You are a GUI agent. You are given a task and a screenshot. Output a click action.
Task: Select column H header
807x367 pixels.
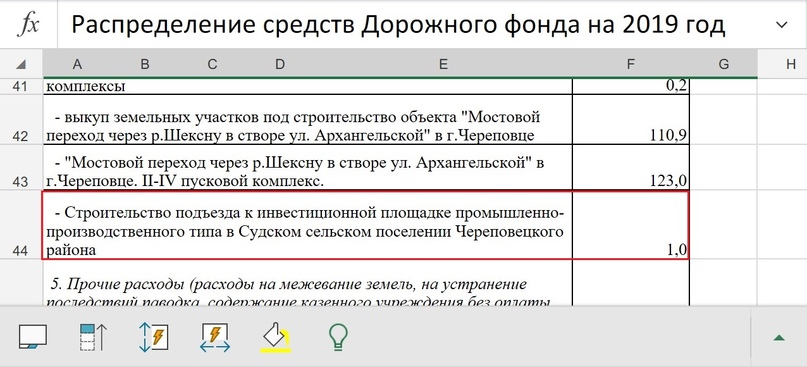coord(782,64)
